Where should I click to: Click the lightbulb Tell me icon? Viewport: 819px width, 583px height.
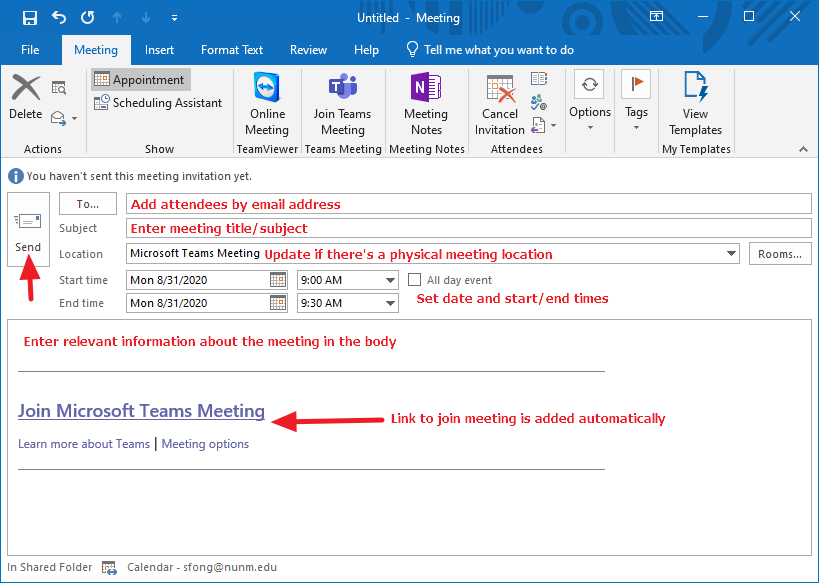click(412, 50)
